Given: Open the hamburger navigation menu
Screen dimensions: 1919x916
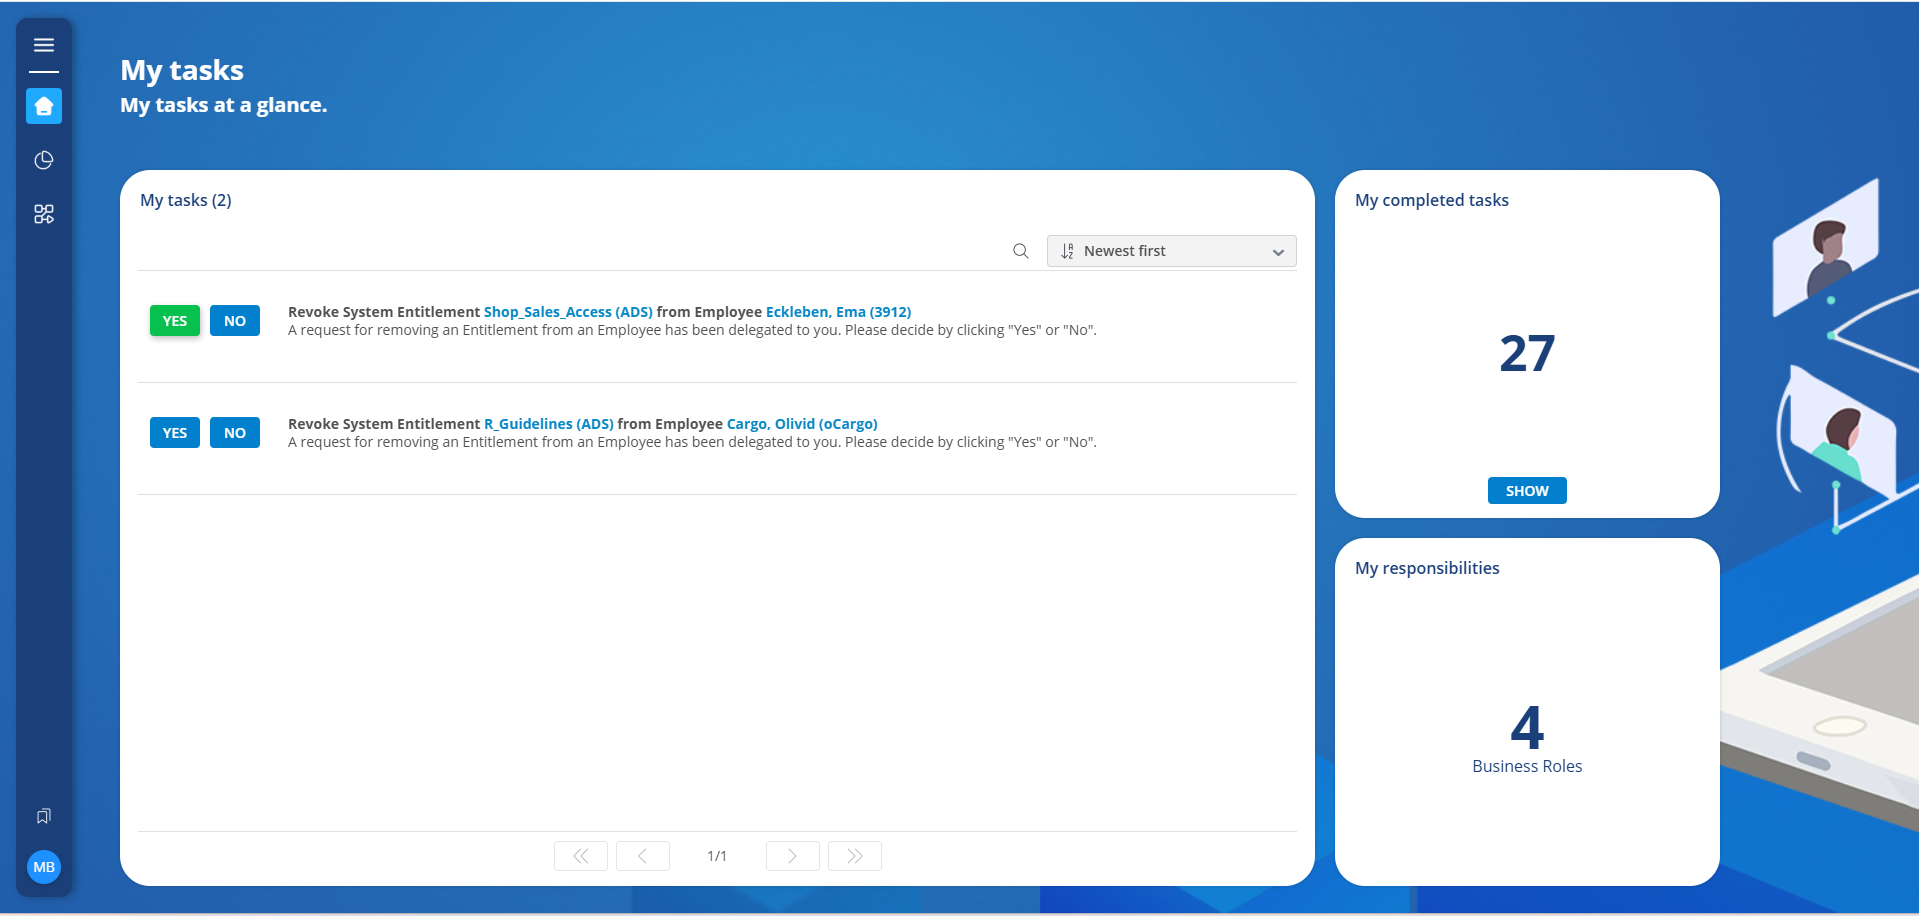Looking at the screenshot, I should [x=44, y=45].
